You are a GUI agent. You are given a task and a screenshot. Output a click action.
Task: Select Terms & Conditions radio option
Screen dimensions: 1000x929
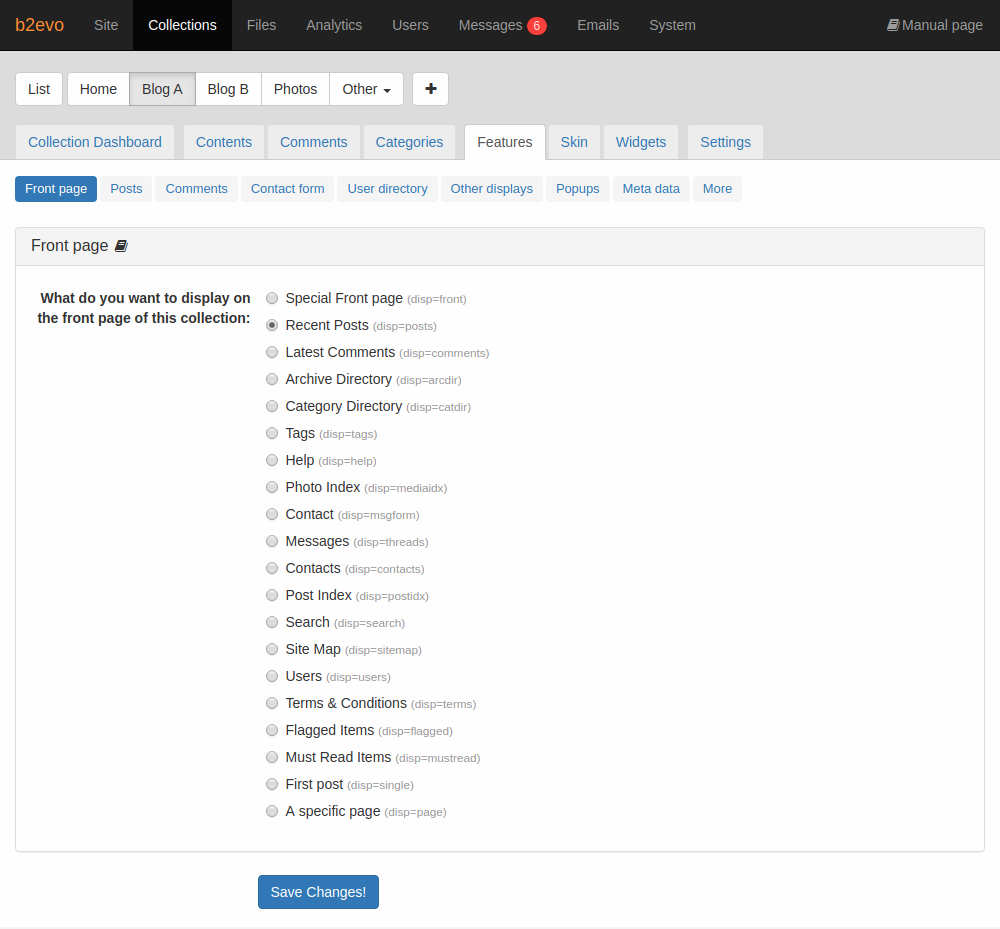tap(272, 703)
